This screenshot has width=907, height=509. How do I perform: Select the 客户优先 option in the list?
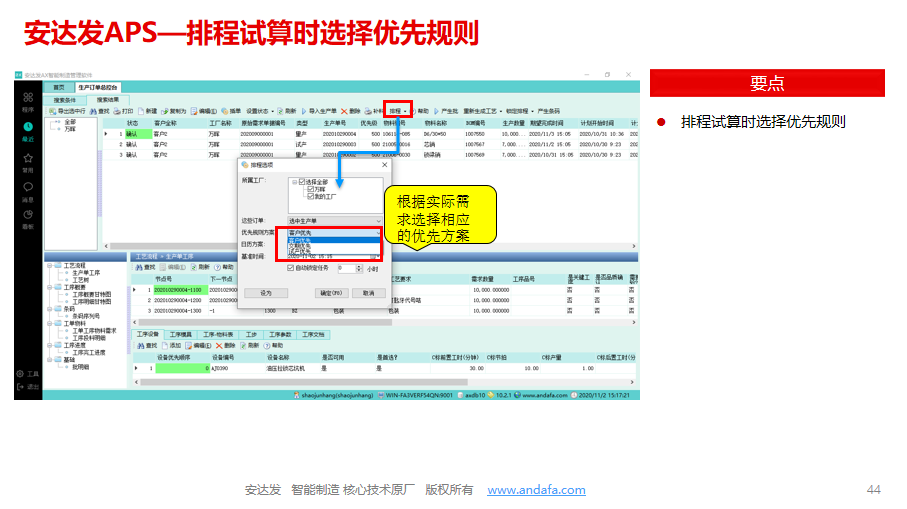click(333, 240)
